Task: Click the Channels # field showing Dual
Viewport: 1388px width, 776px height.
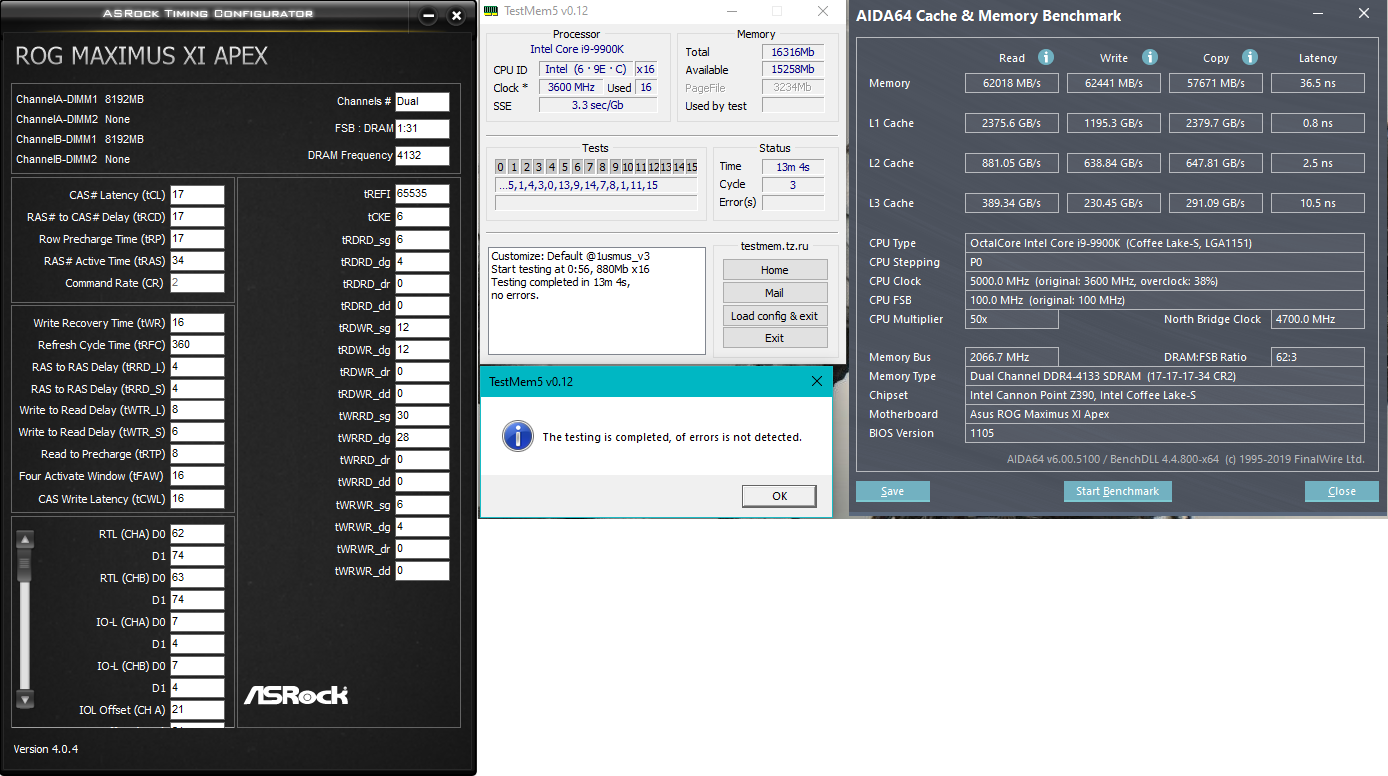Action: pos(422,101)
